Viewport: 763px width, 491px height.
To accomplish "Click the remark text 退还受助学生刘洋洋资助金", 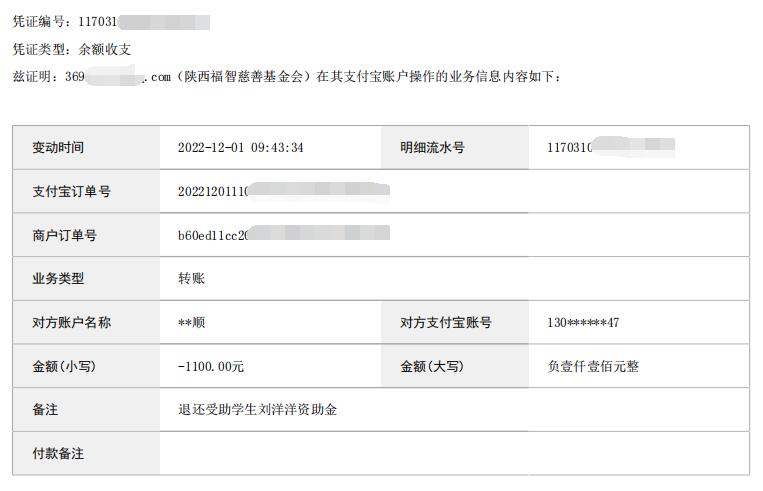I will tap(257, 409).
